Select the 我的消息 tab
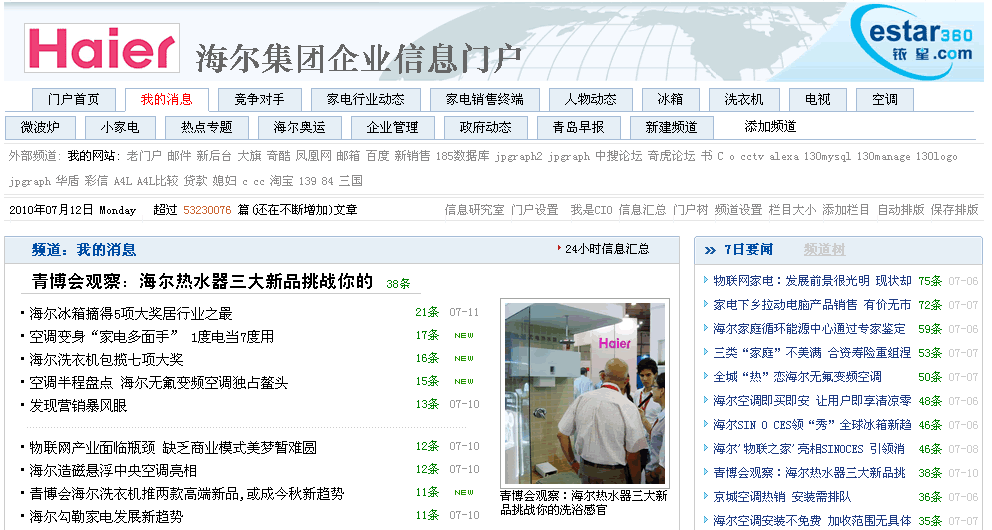This screenshot has height=530, width=992. click(x=166, y=99)
